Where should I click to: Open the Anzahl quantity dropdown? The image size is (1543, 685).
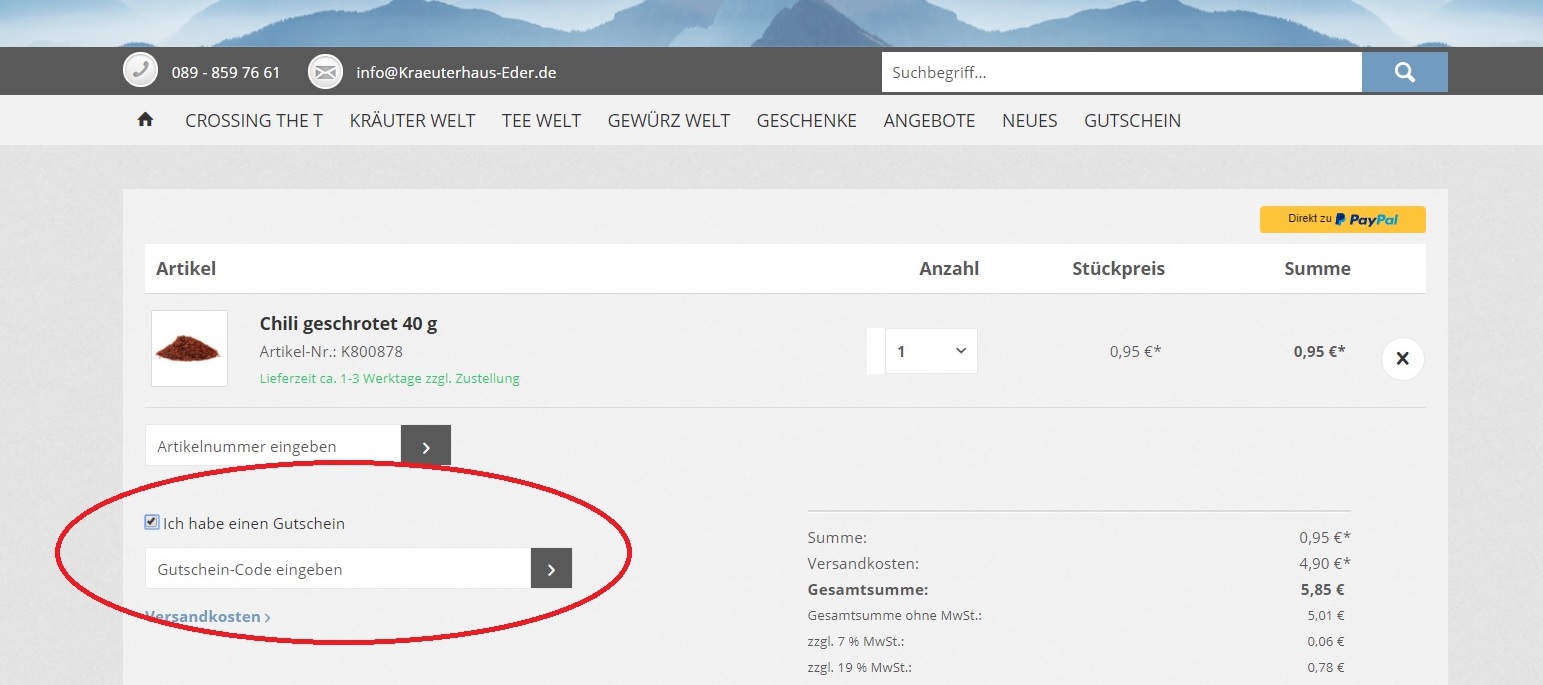[931, 351]
